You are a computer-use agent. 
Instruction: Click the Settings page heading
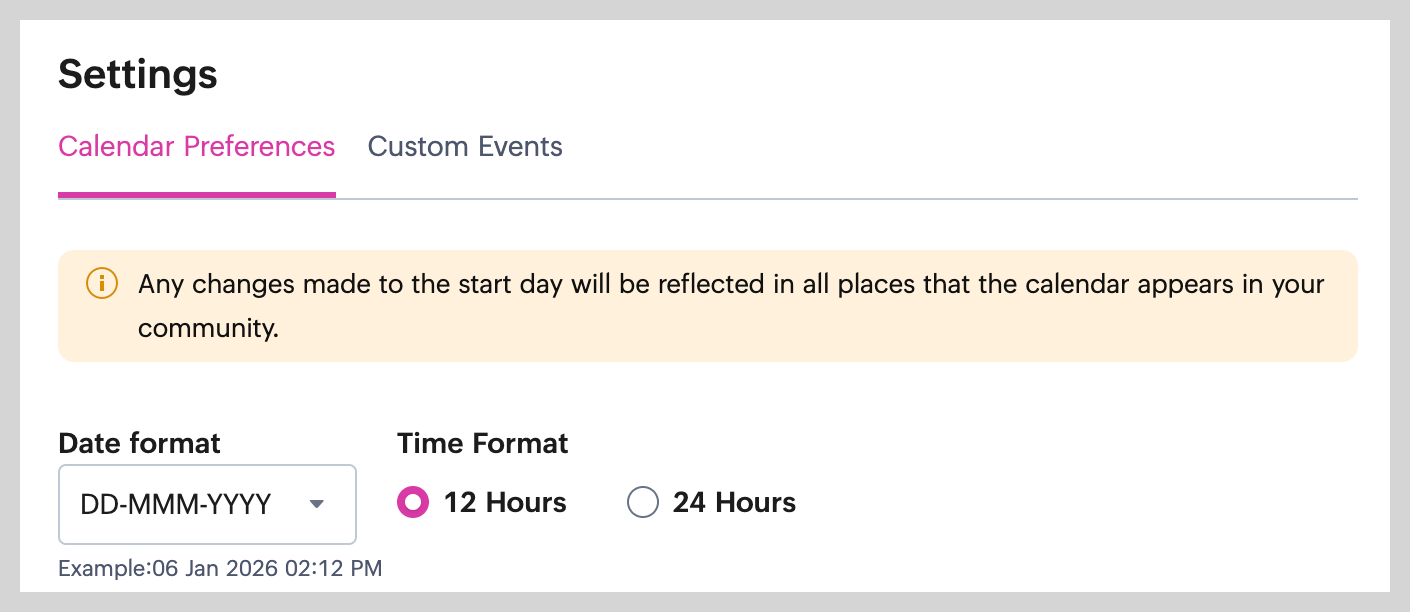138,74
